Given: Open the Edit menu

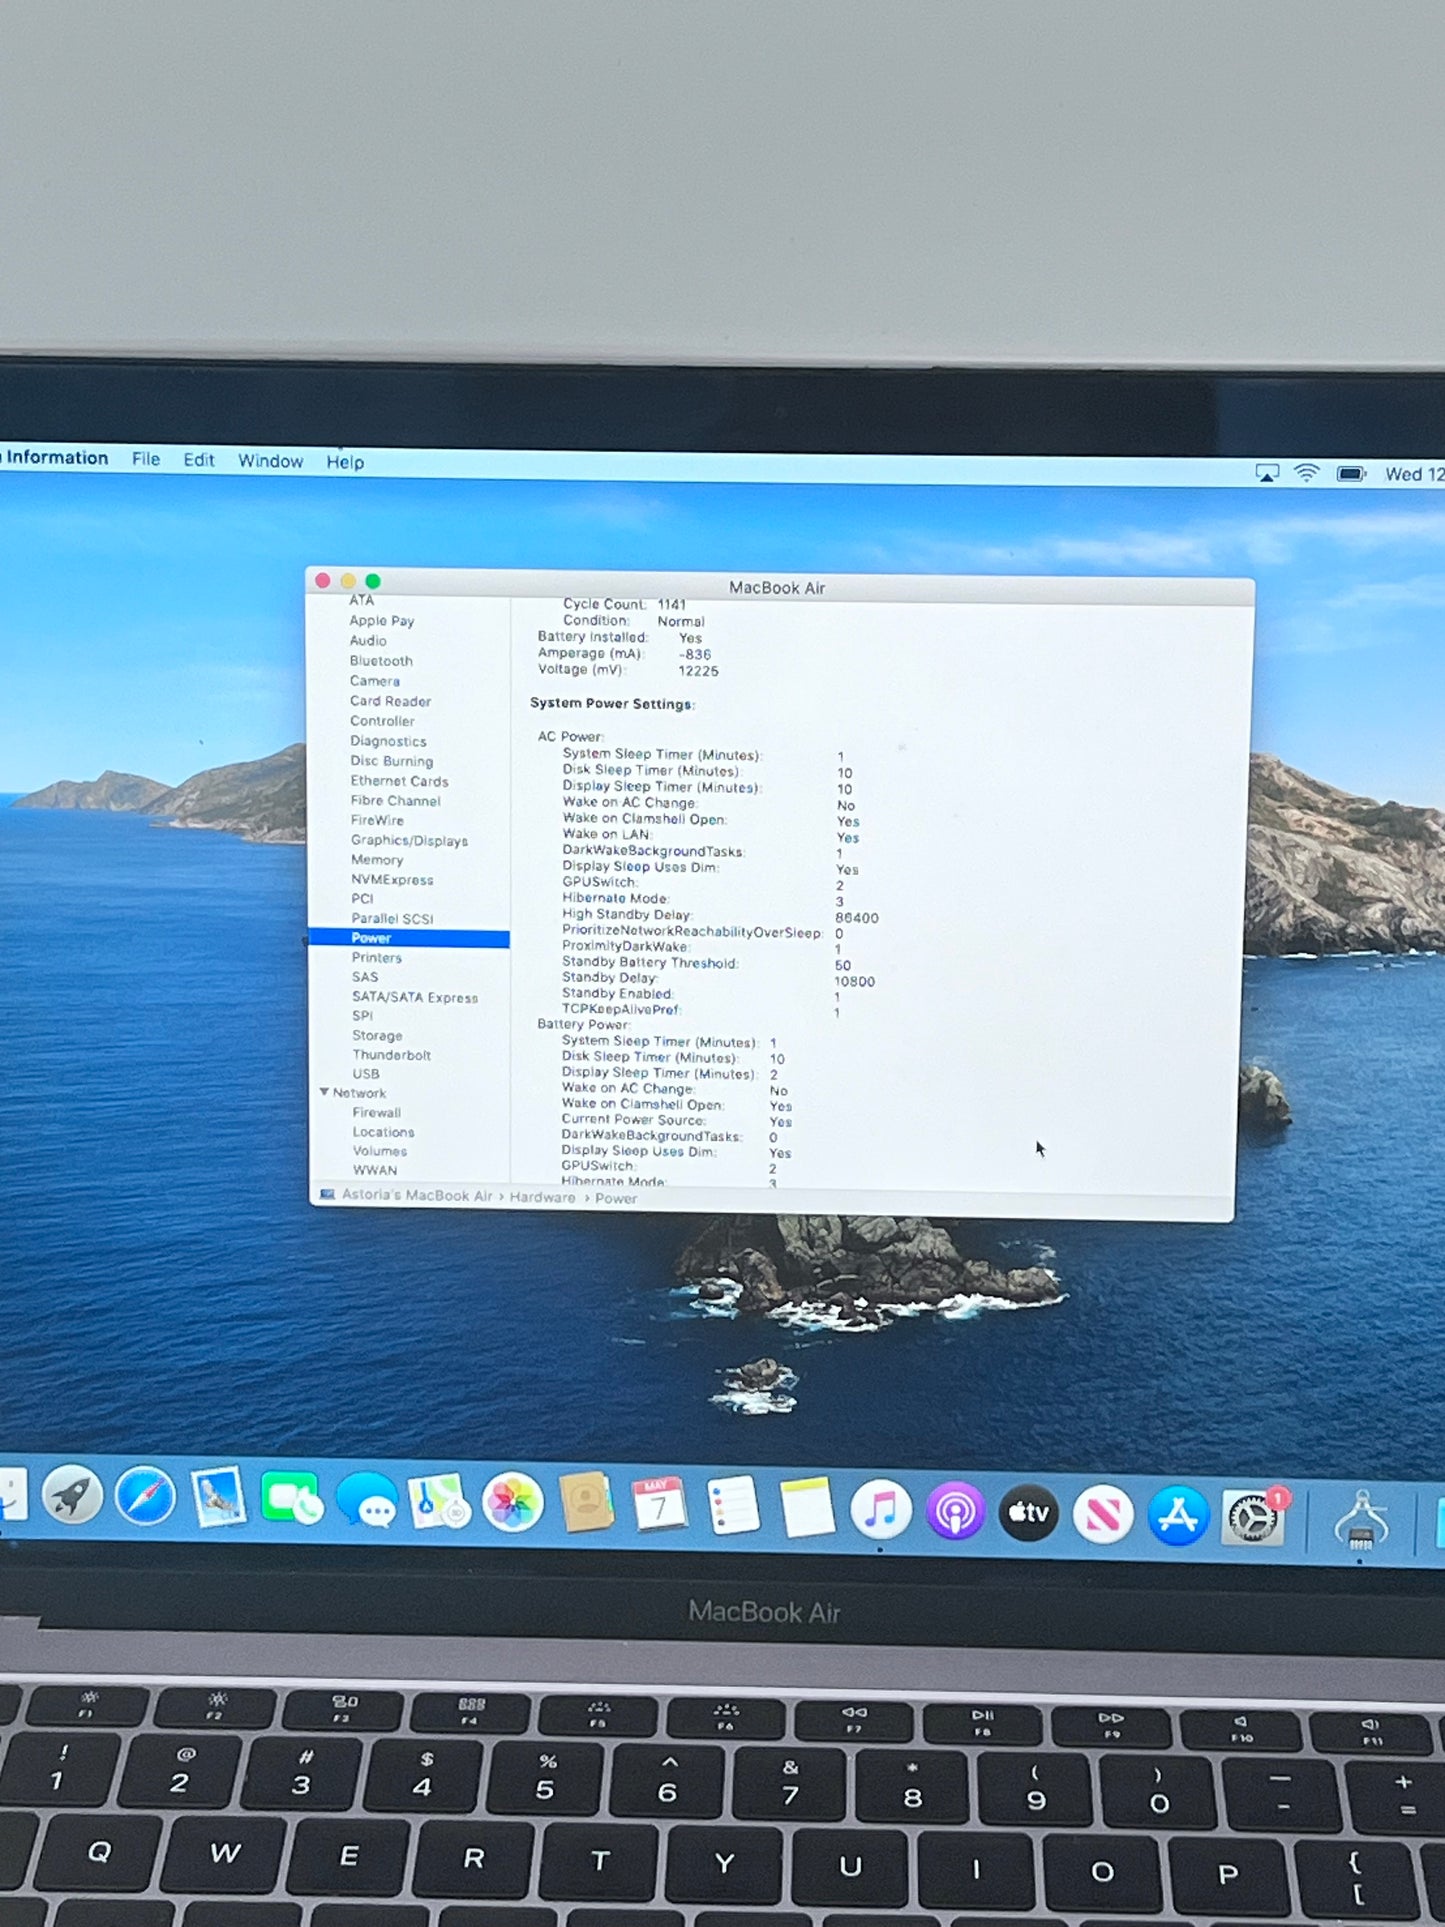Looking at the screenshot, I should click(x=199, y=460).
